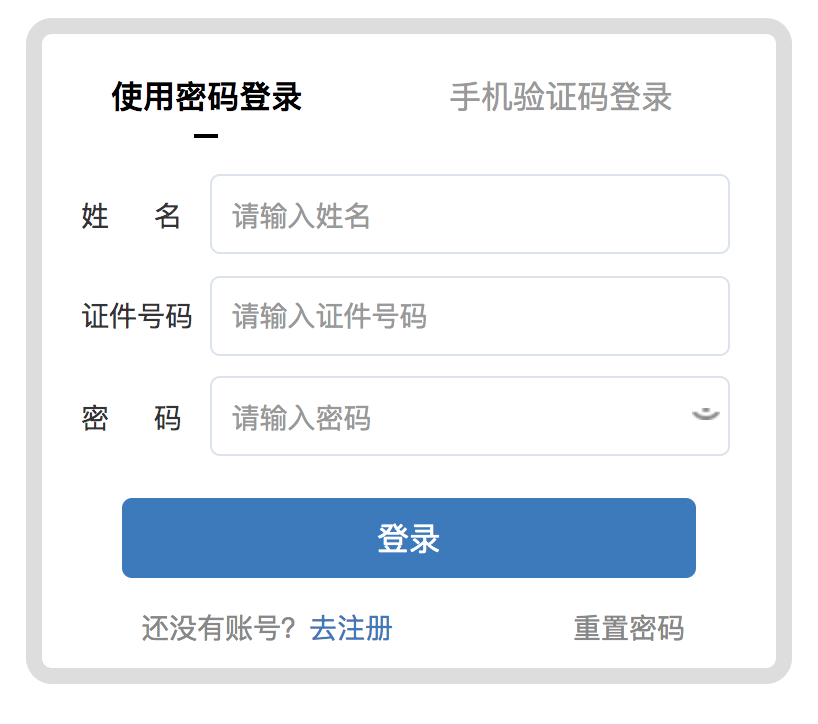Click the 重置密码 link

tap(628, 628)
